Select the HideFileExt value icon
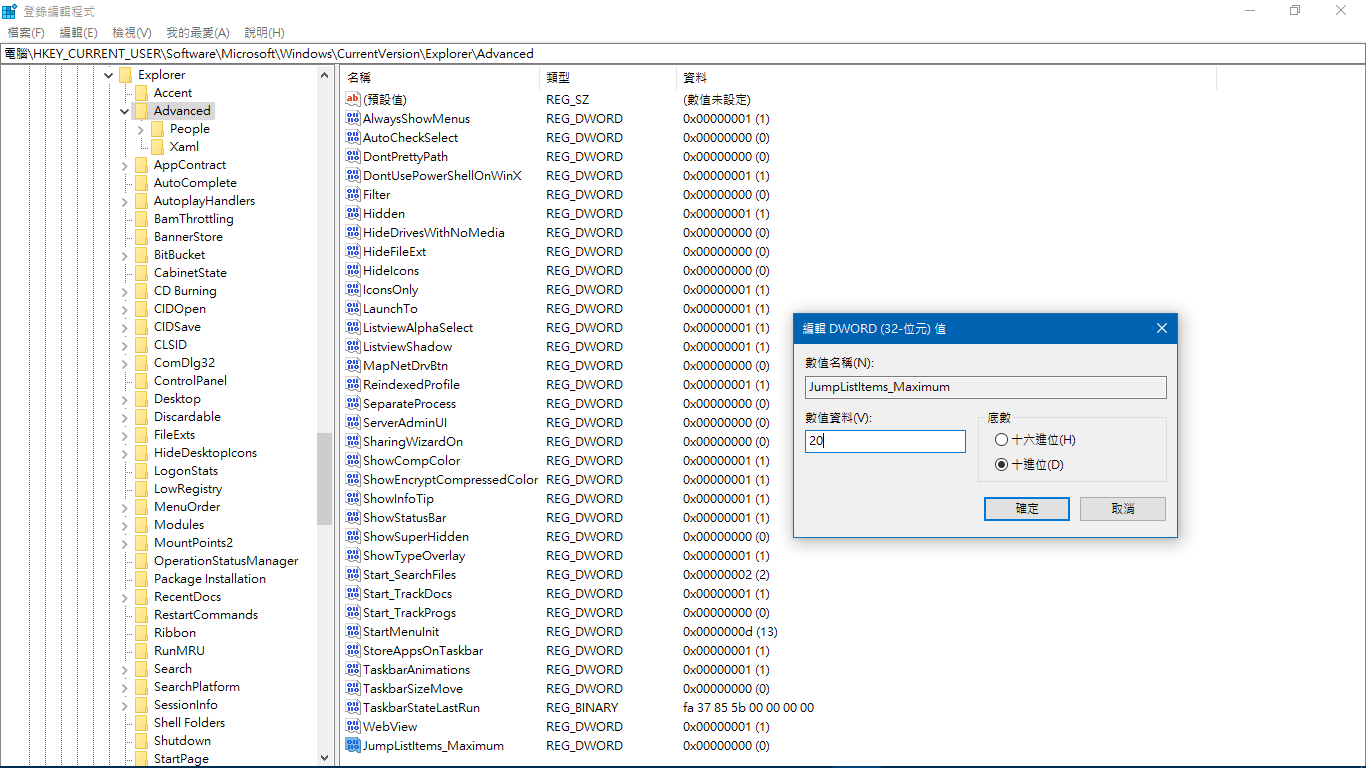This screenshot has height=768, width=1366. [x=352, y=251]
